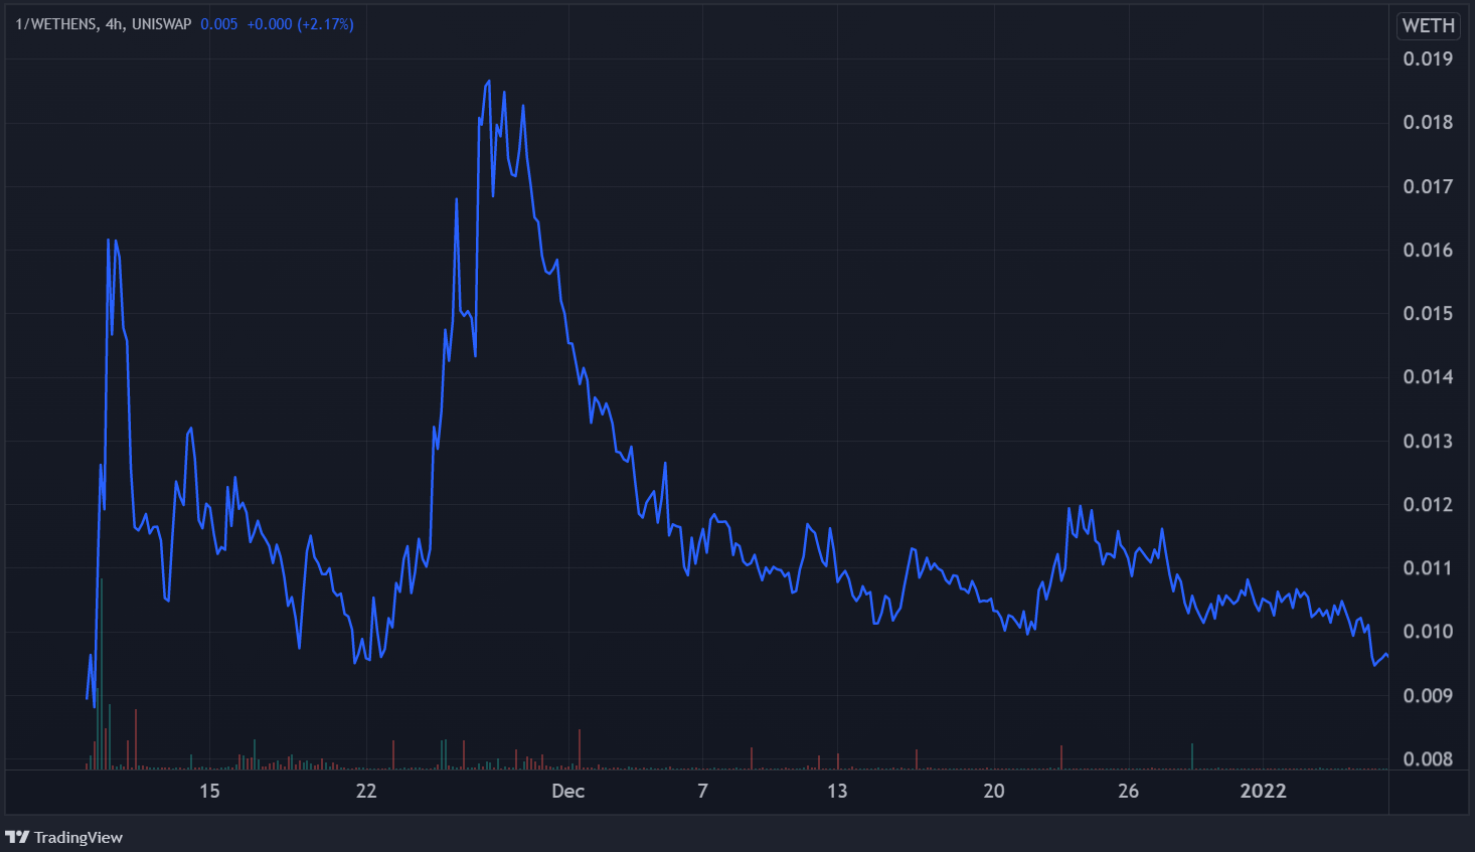Click the 0.016 price axis label
Image resolution: width=1475 pixels, height=852 pixels.
(1428, 250)
